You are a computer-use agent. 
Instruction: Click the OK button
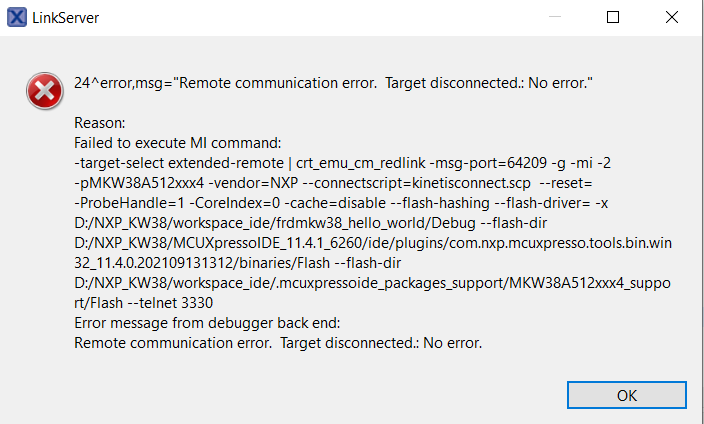pos(626,395)
